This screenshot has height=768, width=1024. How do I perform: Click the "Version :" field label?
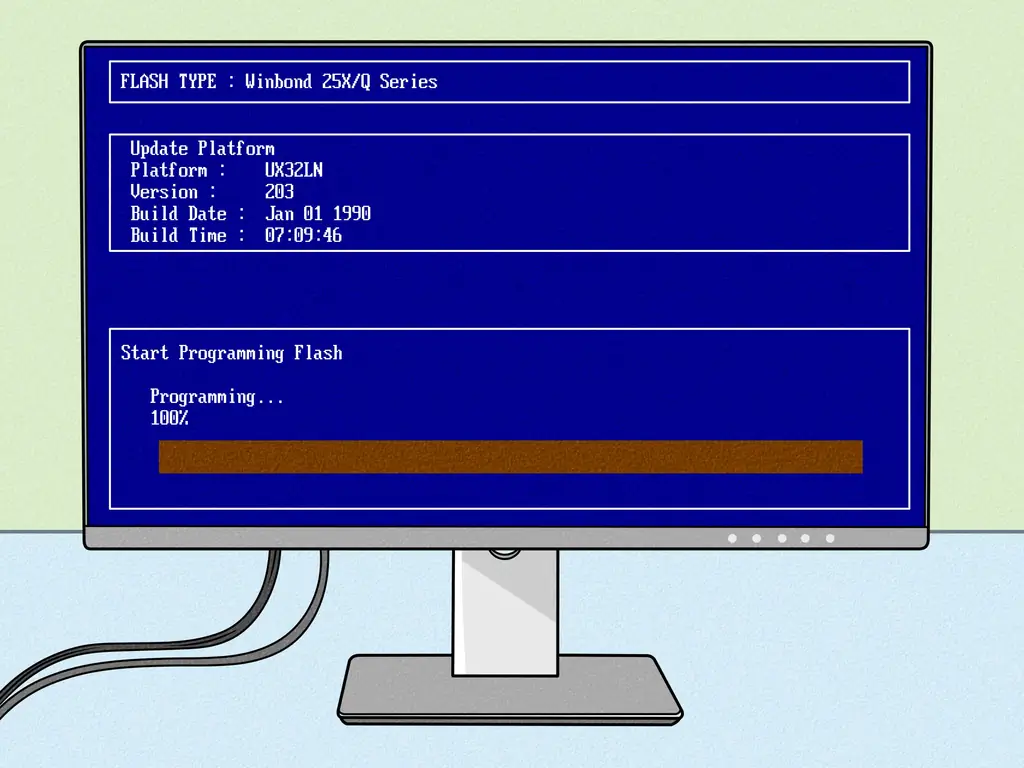[173, 192]
